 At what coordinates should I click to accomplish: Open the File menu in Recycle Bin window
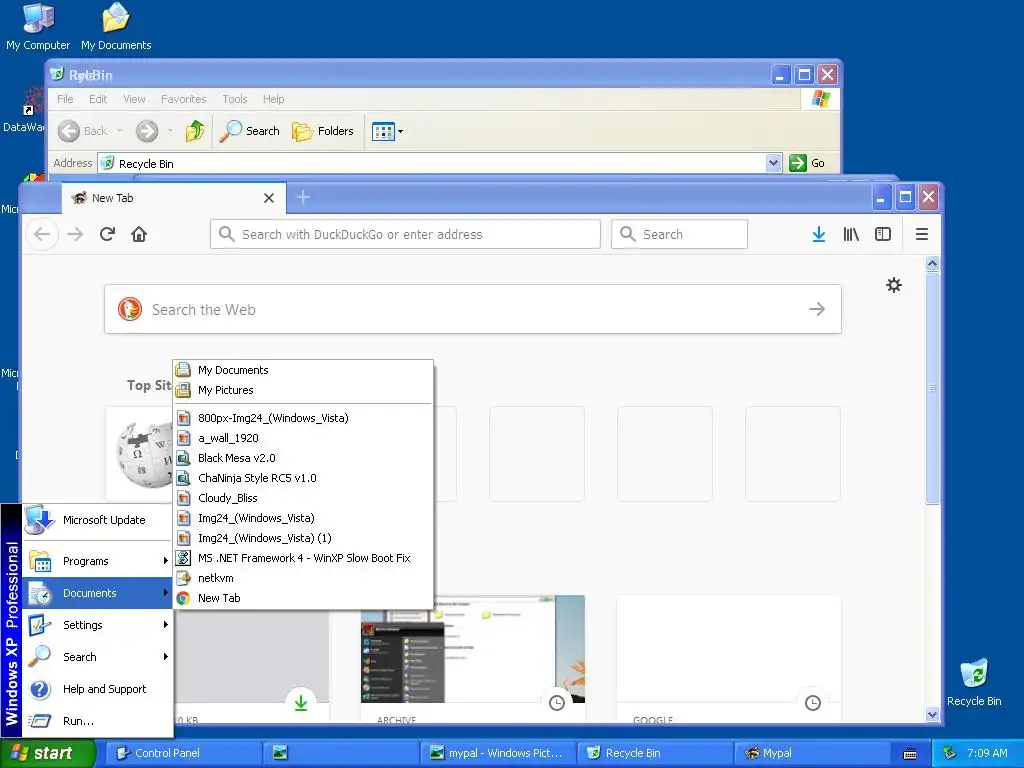pyautogui.click(x=65, y=99)
